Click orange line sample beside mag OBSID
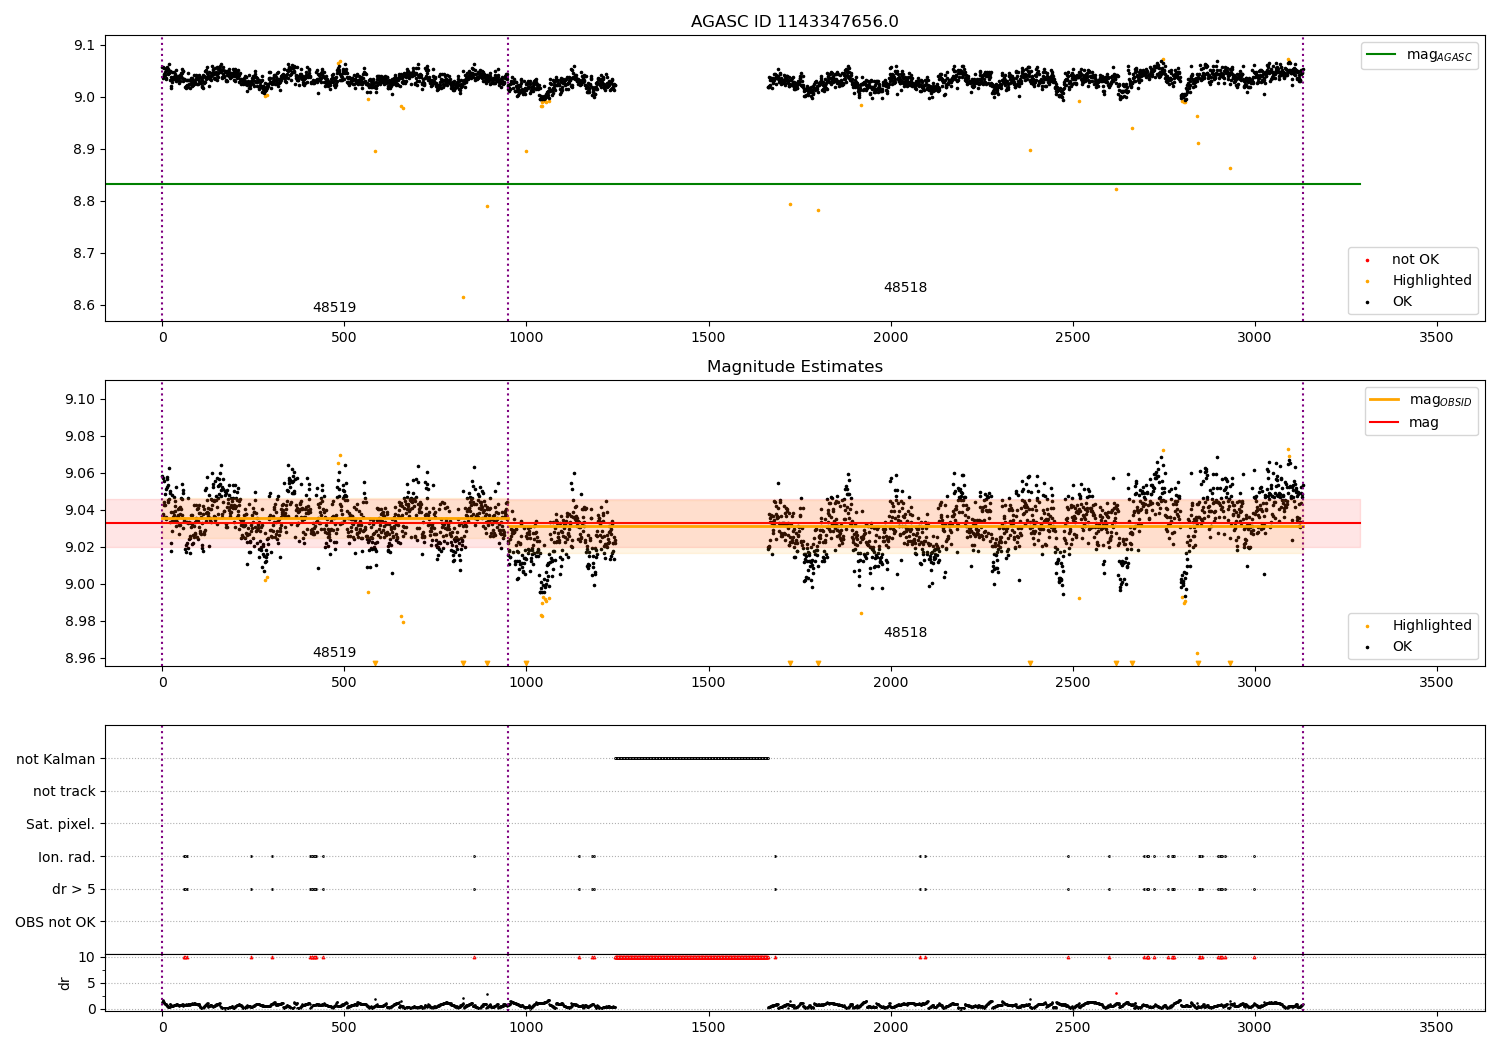Screen dimensions: 1500x1050 tap(1385, 400)
